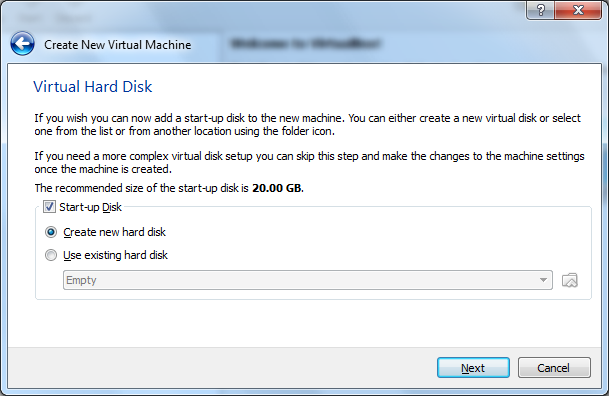Select the Create new hard disk radio
609x396 pixels.
[x=51, y=232]
